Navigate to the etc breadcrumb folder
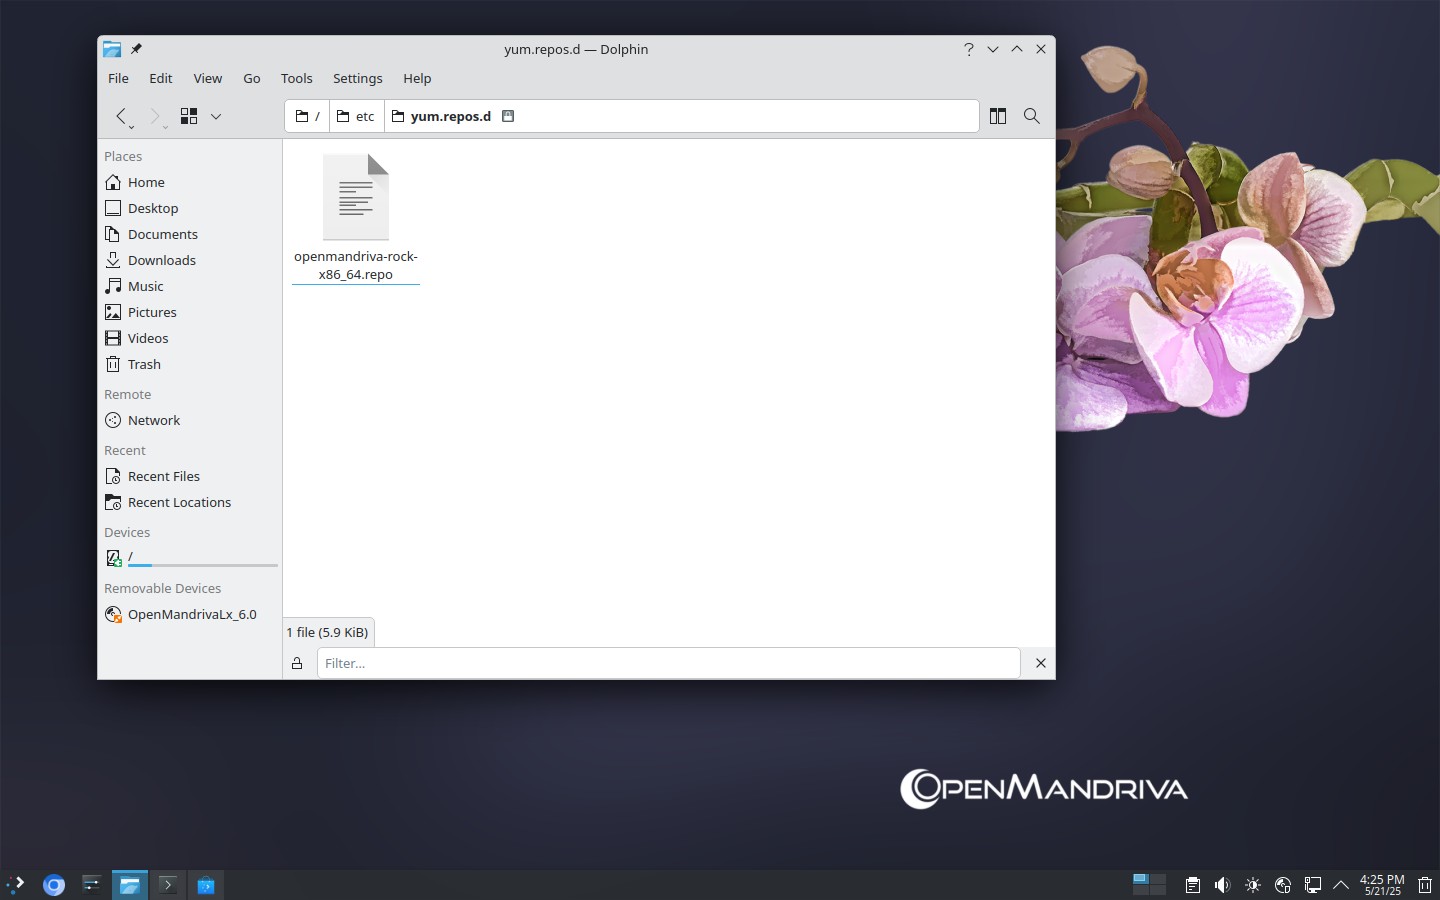1440x900 pixels. [356, 116]
